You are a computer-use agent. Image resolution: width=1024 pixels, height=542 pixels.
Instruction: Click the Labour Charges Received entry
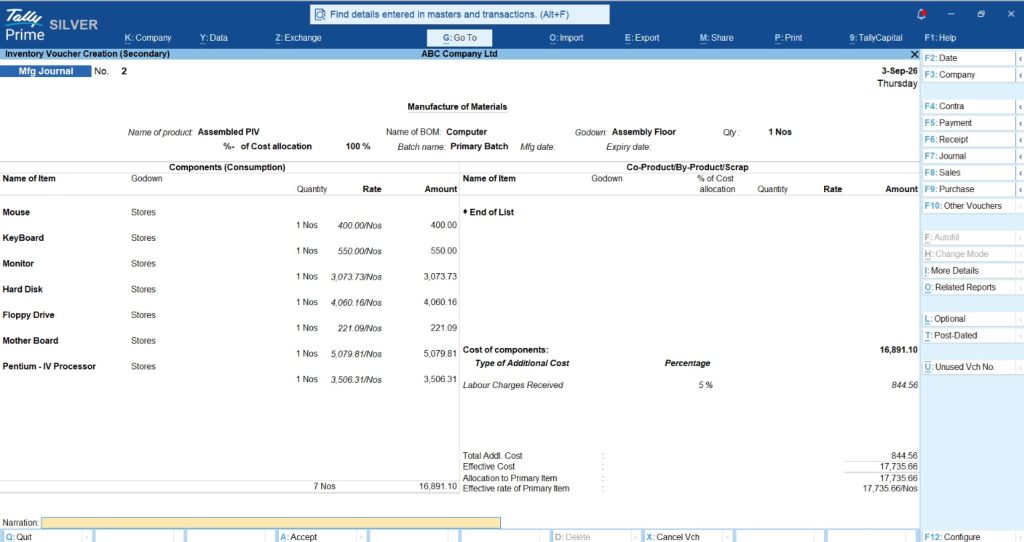513,385
